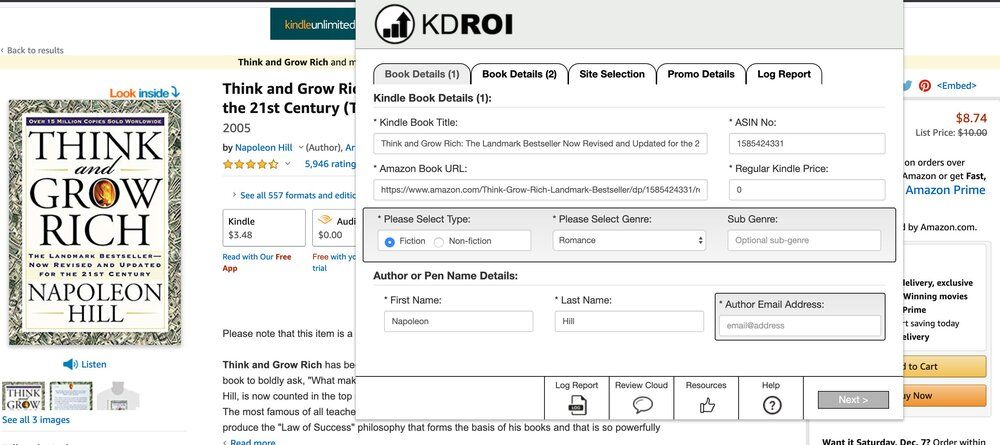The width and height of the screenshot is (1000, 445).
Task: Click the Amazon Book URL field
Action: [541, 189]
